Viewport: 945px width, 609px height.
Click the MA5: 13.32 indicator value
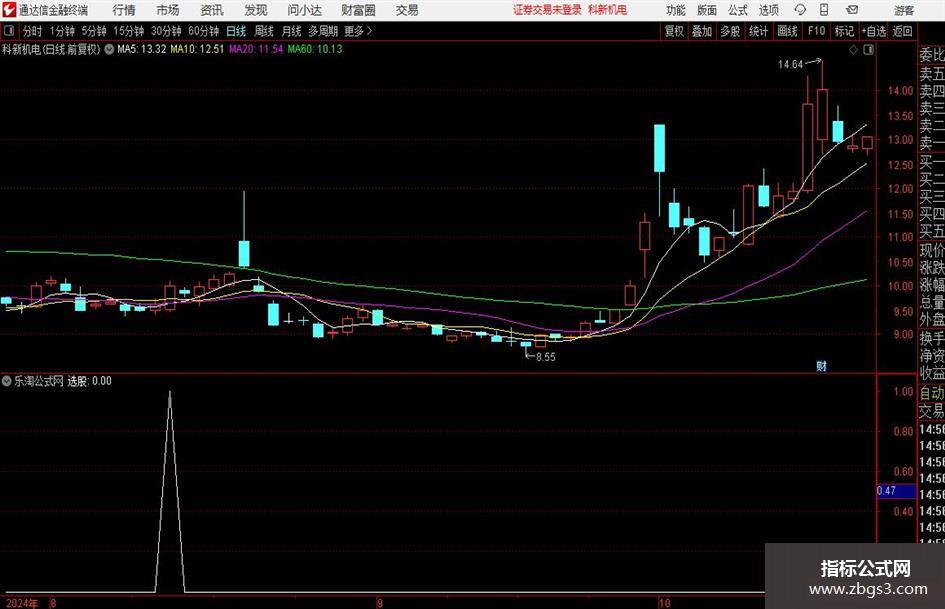(142, 49)
